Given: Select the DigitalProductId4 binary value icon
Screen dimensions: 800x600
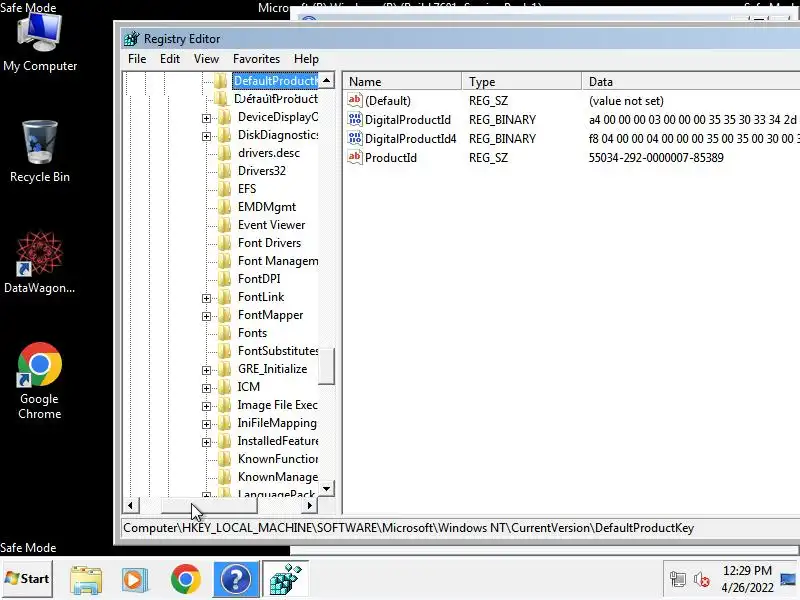Looking at the screenshot, I should [355, 138].
